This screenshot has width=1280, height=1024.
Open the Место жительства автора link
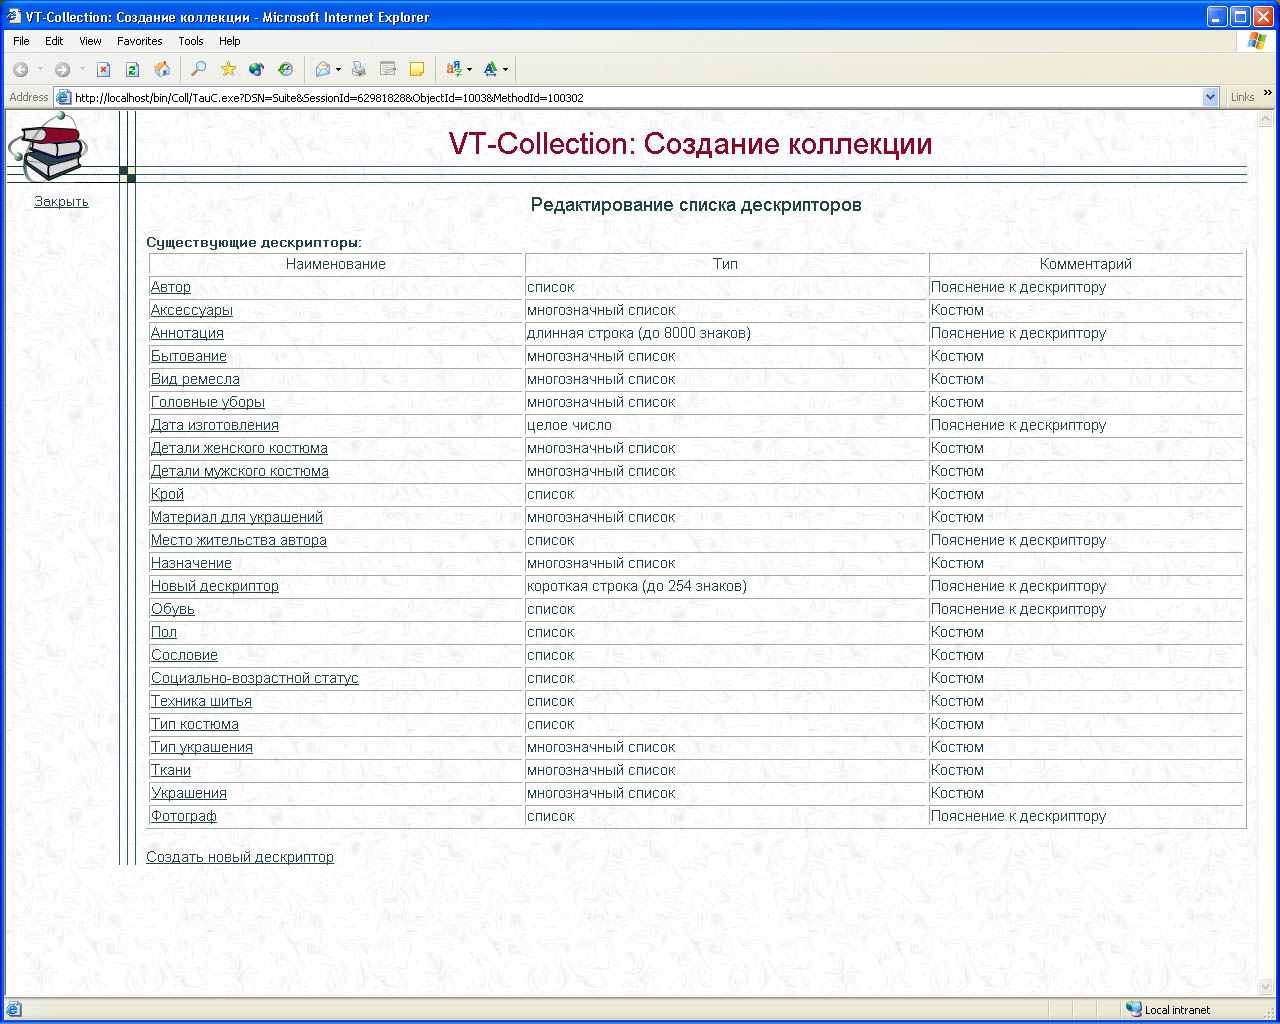[239, 540]
